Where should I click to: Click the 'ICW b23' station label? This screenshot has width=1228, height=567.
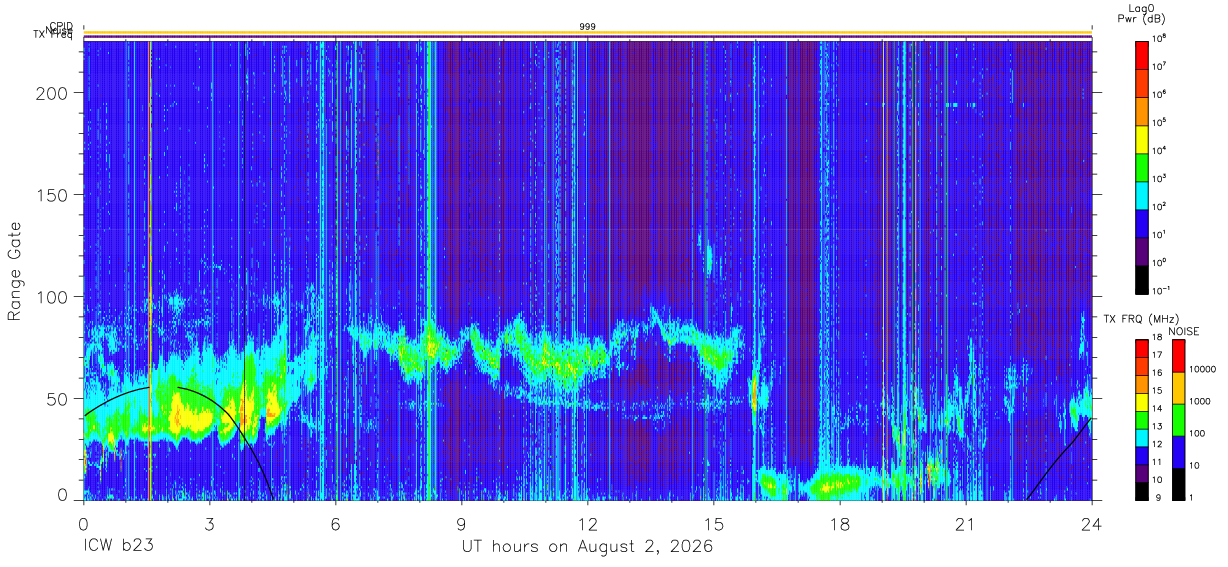tap(118, 547)
